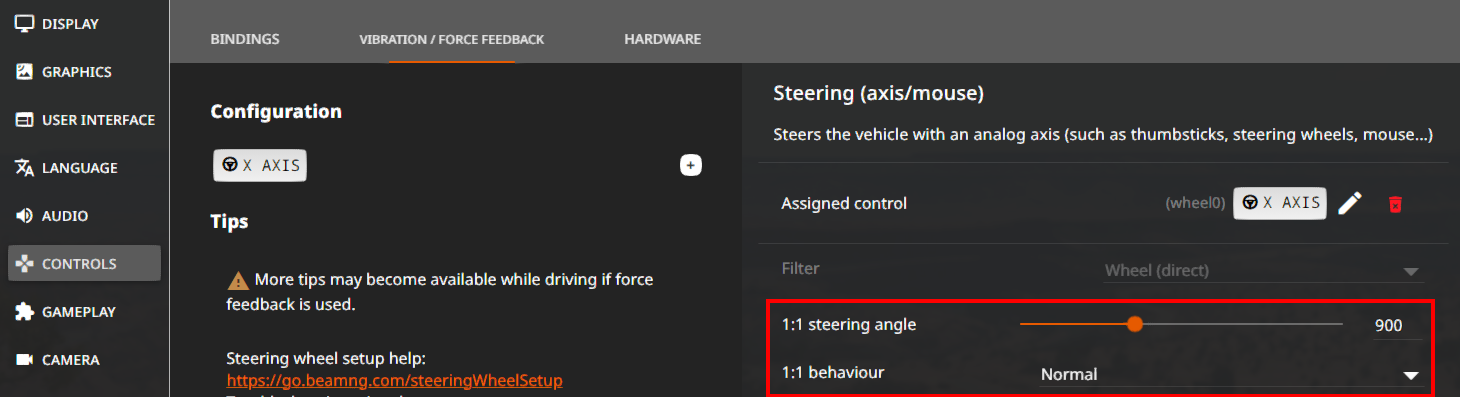Add new configuration with plus button

(691, 165)
